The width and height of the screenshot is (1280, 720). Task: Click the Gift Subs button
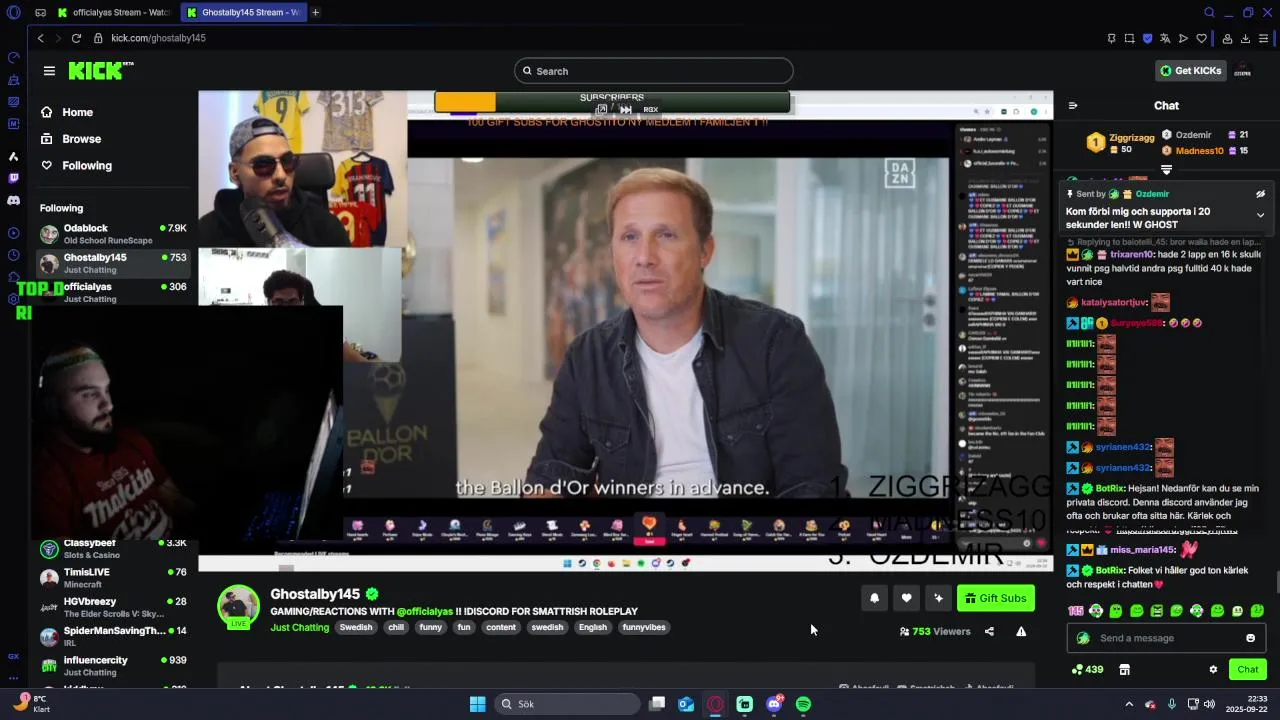click(x=996, y=598)
